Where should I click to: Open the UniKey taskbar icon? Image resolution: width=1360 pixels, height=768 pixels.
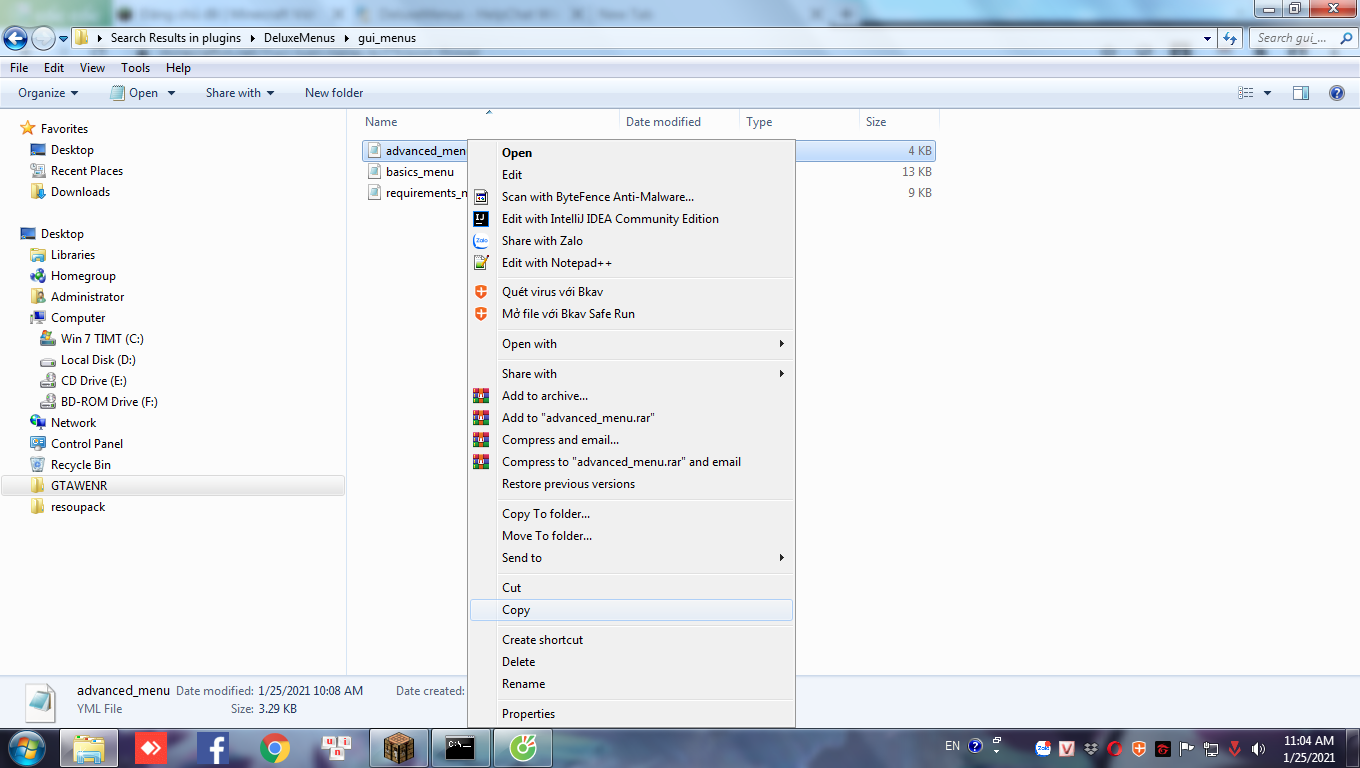point(337,747)
